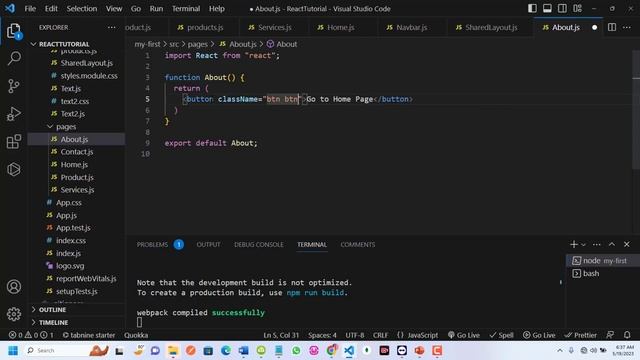Open Product.js in pages folder
The height and width of the screenshot is (360, 640).
(x=77, y=177)
